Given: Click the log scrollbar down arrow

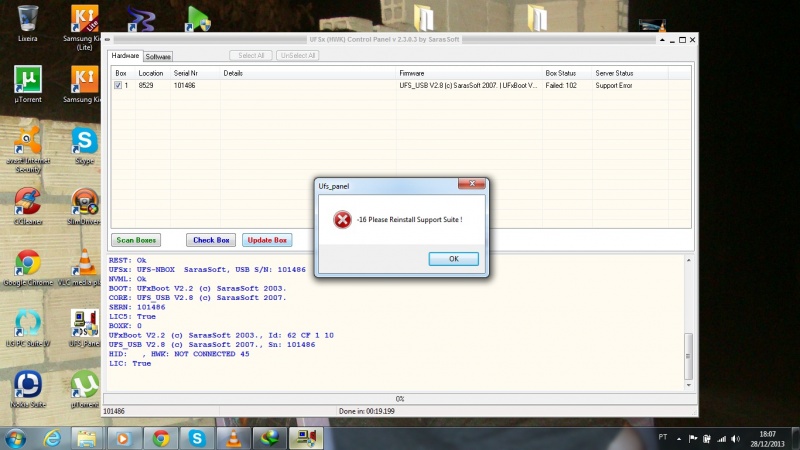Looking at the screenshot, I should (687, 382).
